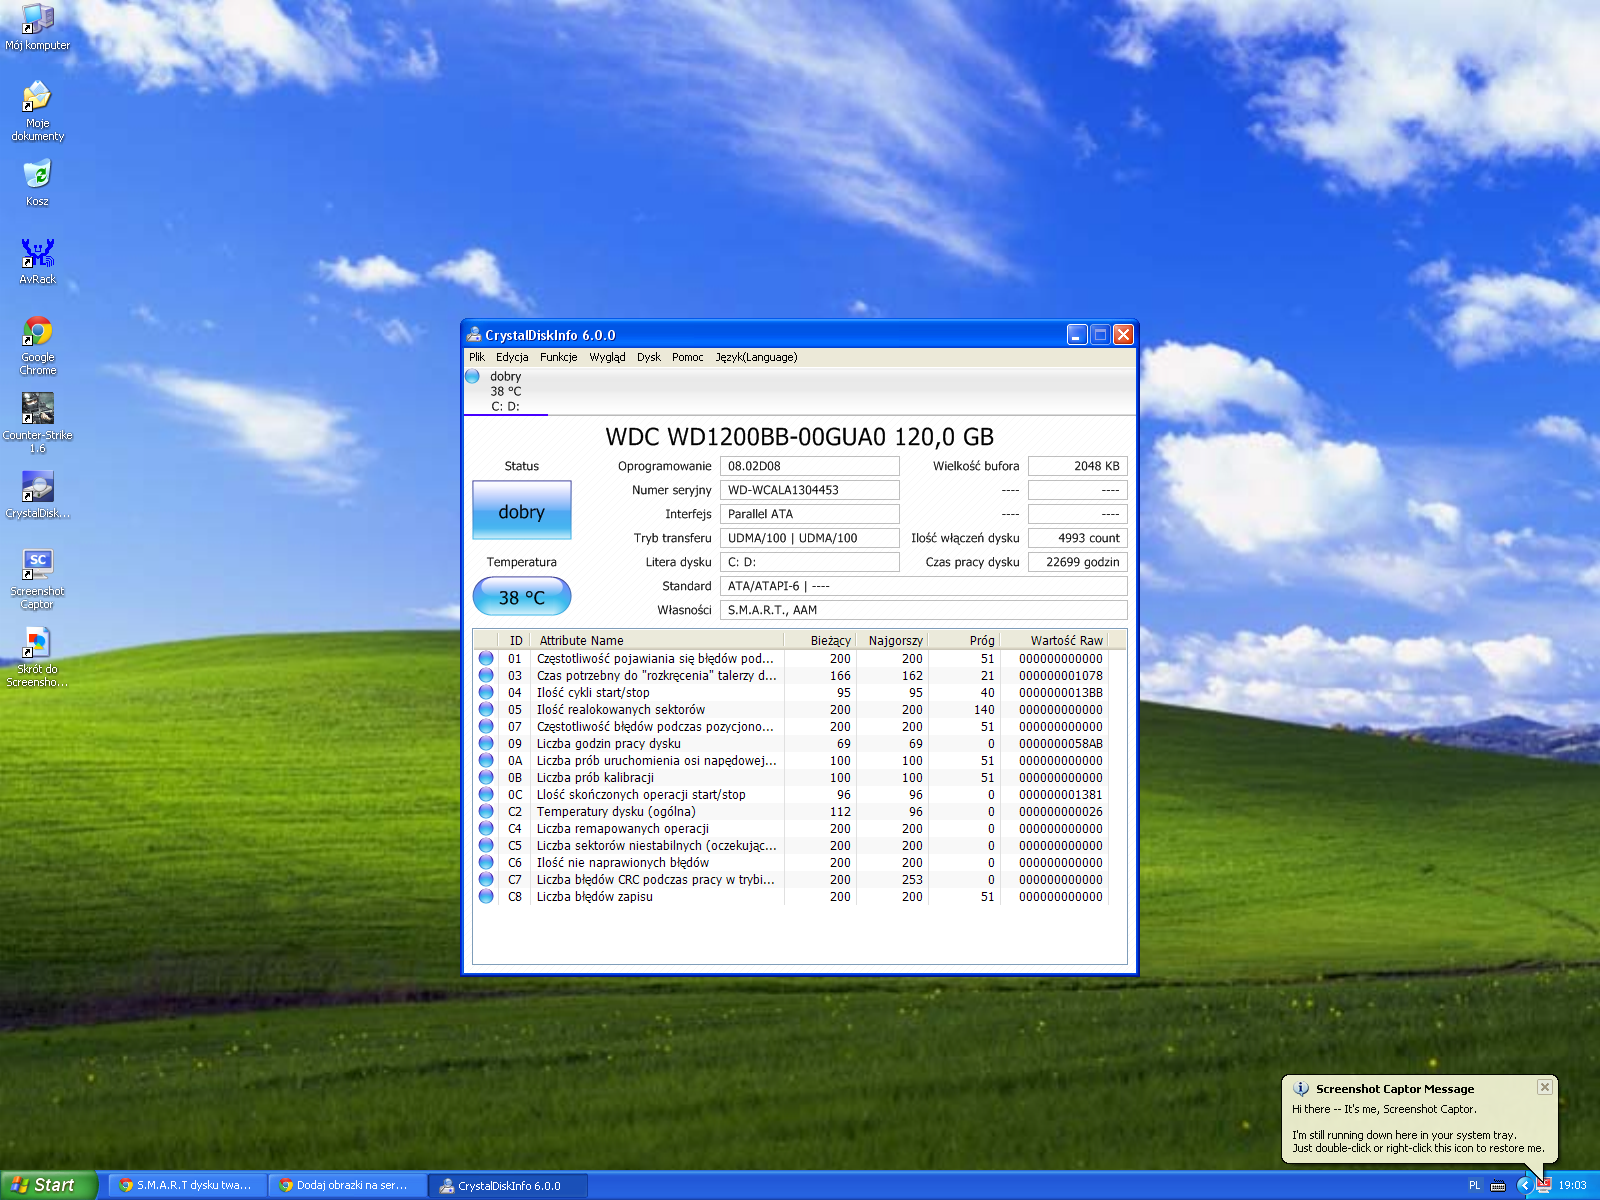Select the Google Chrome desktop shortcut
Viewport: 1600px width, 1200px height.
click(x=38, y=345)
